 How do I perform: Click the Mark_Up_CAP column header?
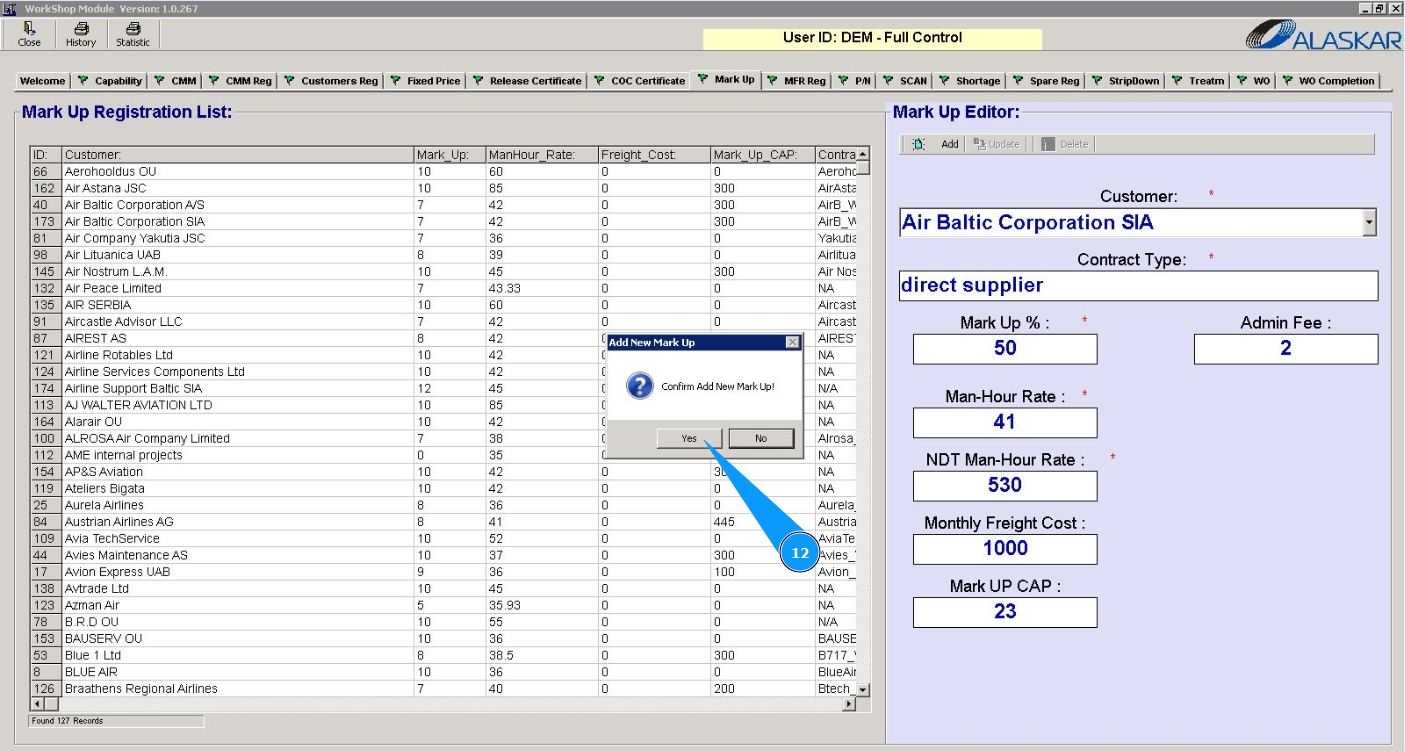(762, 155)
